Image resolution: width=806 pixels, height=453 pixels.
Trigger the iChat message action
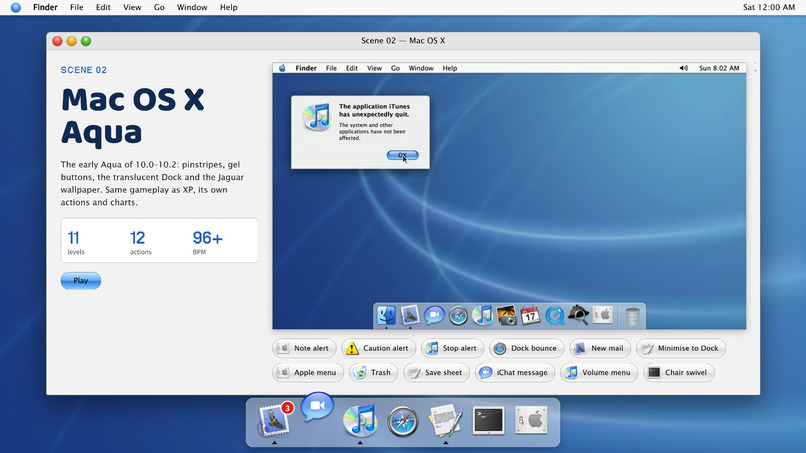point(515,372)
